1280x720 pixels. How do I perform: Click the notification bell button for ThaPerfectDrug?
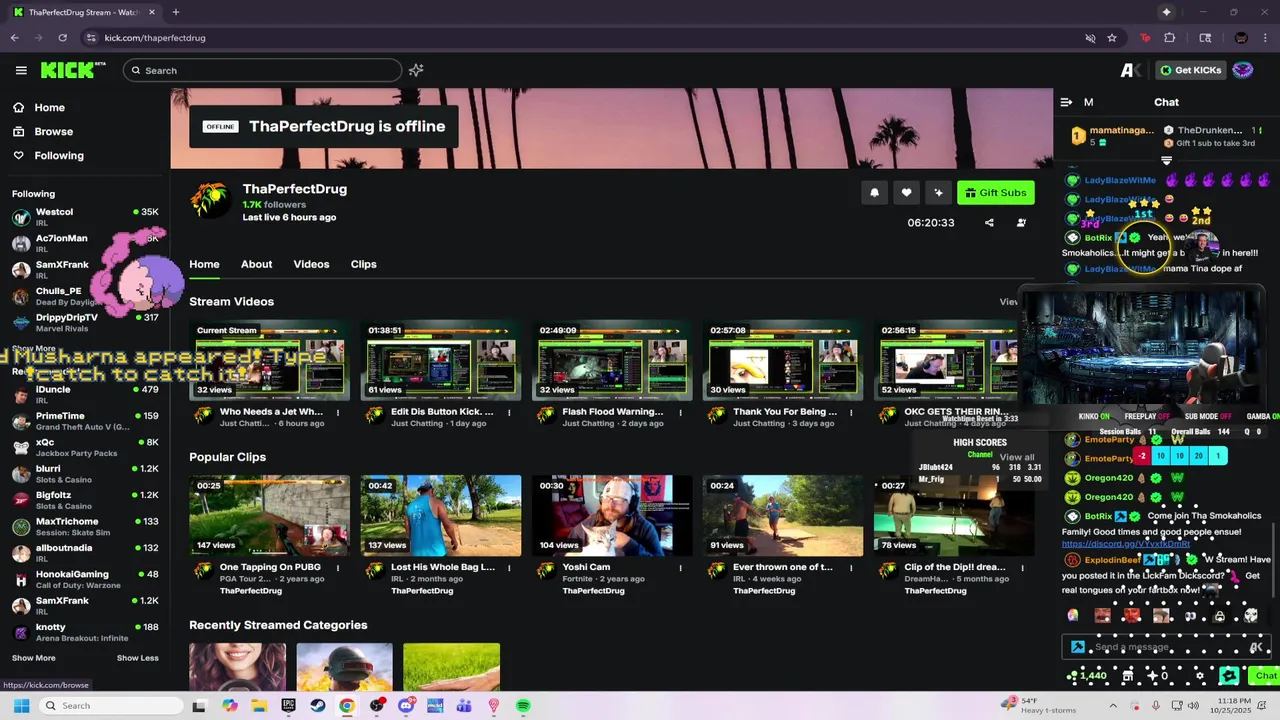tap(874, 193)
